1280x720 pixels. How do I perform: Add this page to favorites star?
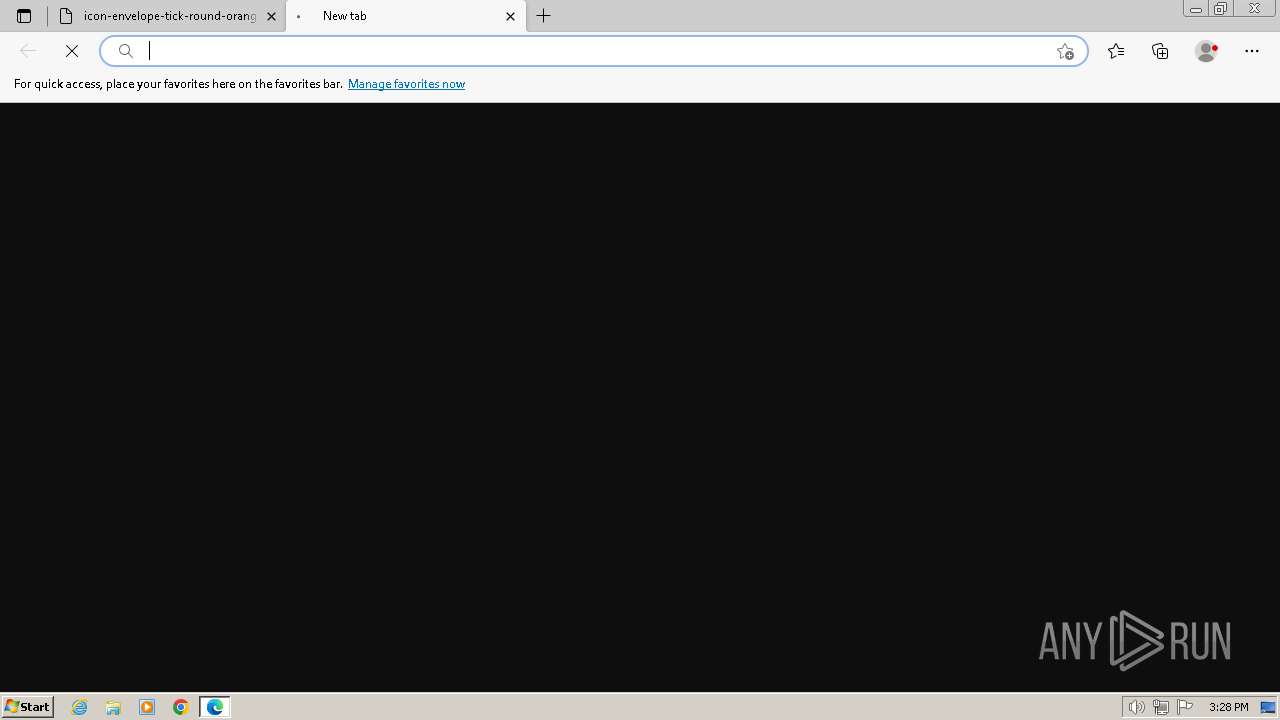point(1065,51)
